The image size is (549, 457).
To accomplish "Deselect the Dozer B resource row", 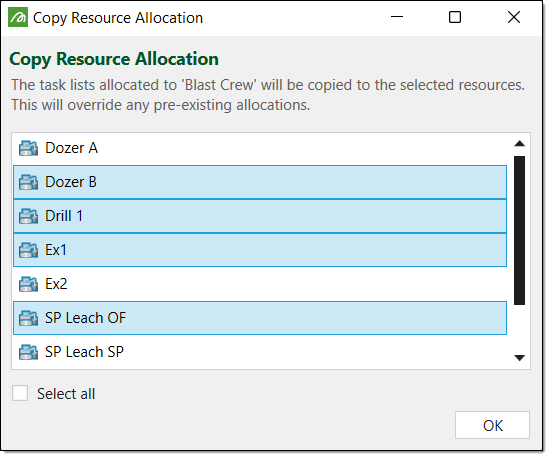I will [260, 182].
